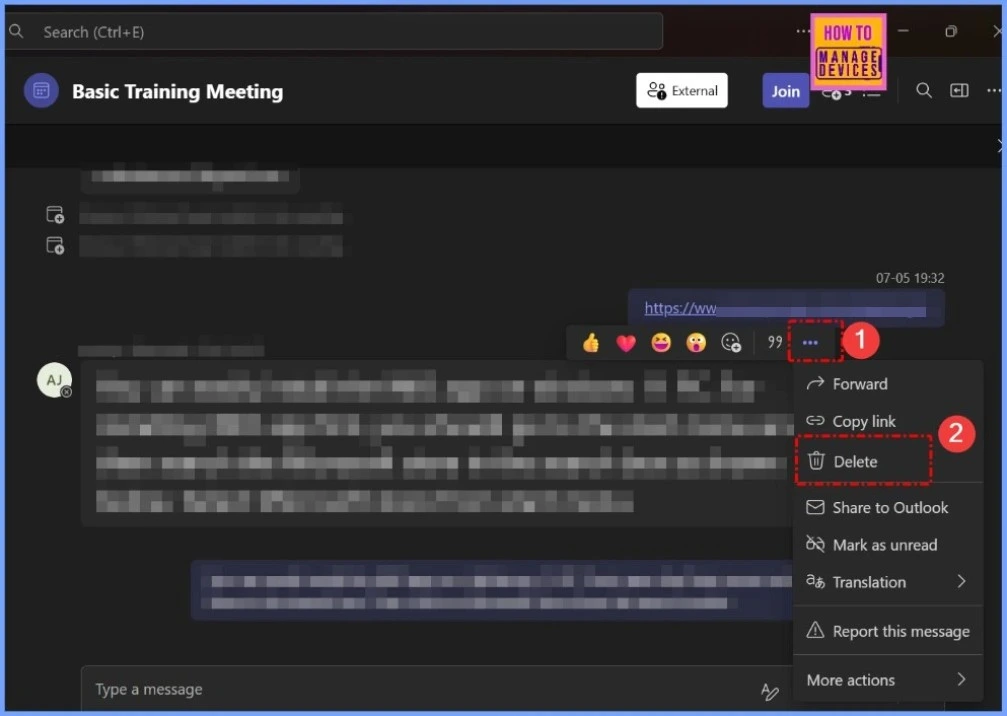
Task: Click the 07-05 19:32 timestamp
Action: point(910,278)
